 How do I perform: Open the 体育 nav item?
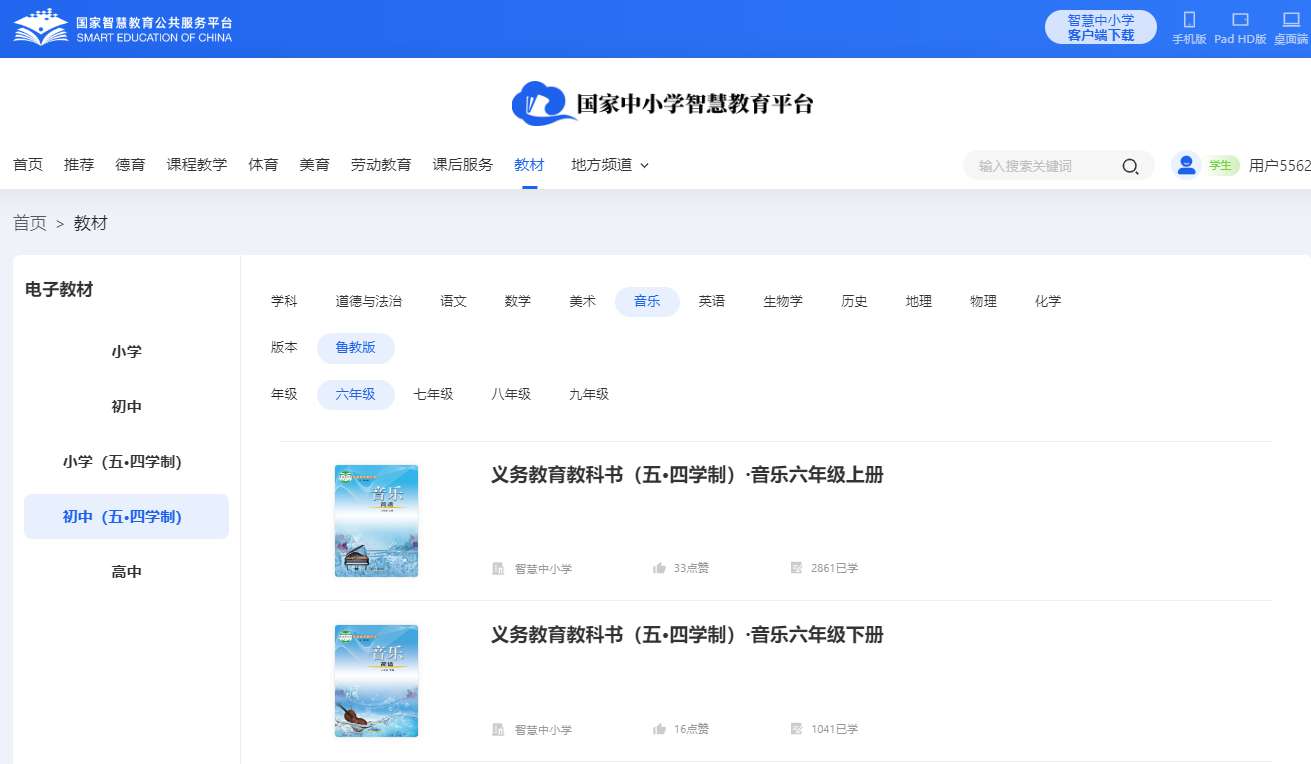(x=263, y=165)
